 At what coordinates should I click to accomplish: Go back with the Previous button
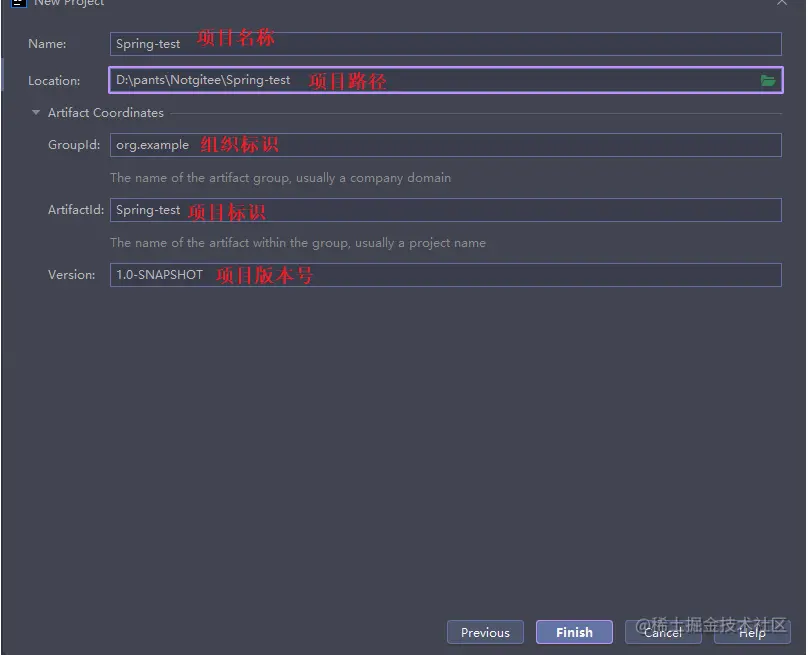click(485, 632)
